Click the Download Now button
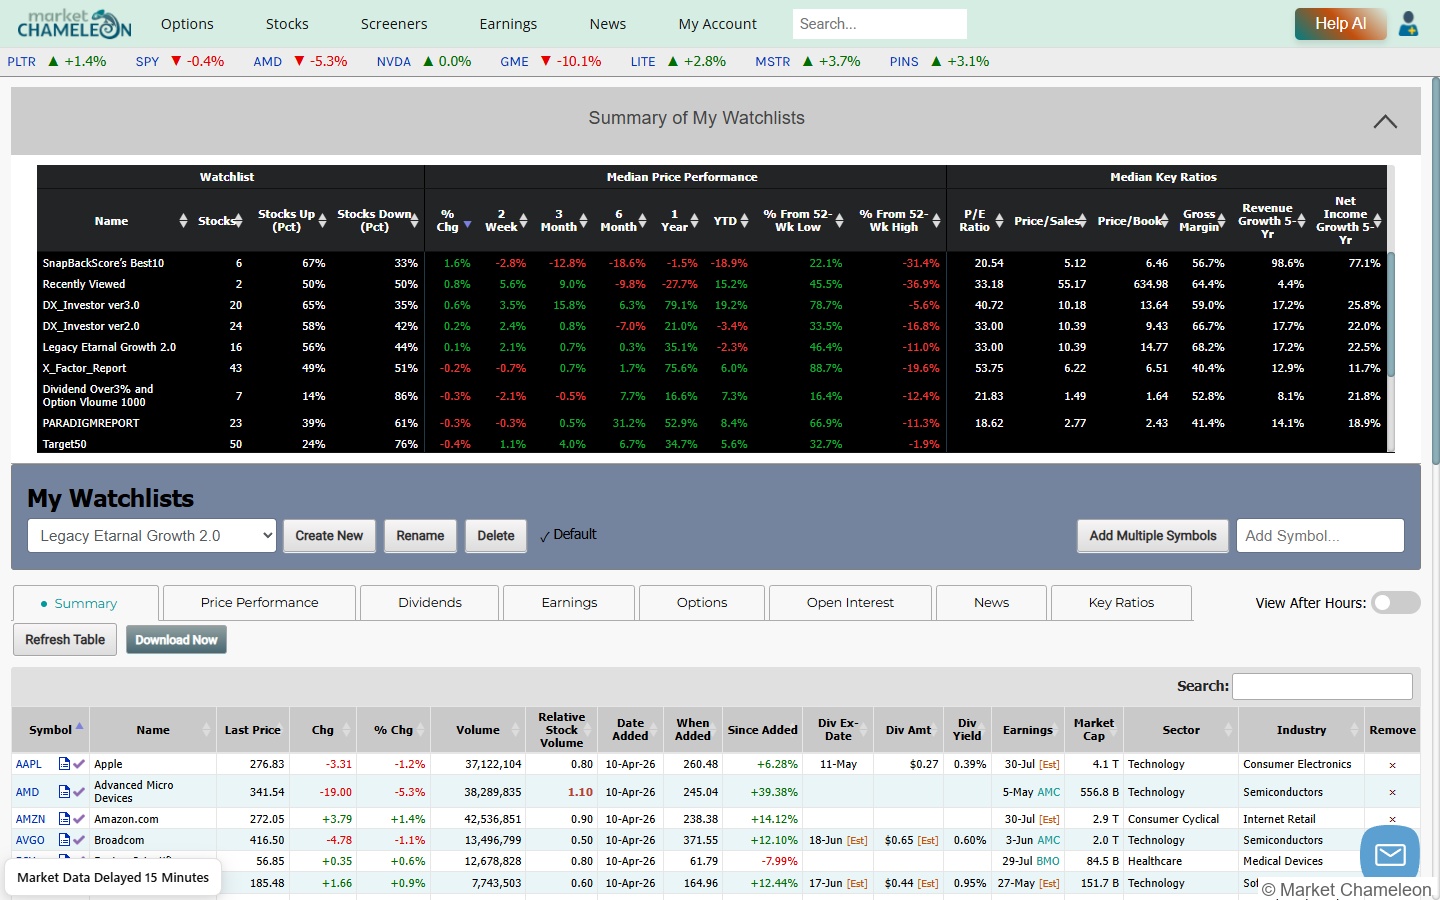Image resolution: width=1440 pixels, height=900 pixels. tap(176, 640)
